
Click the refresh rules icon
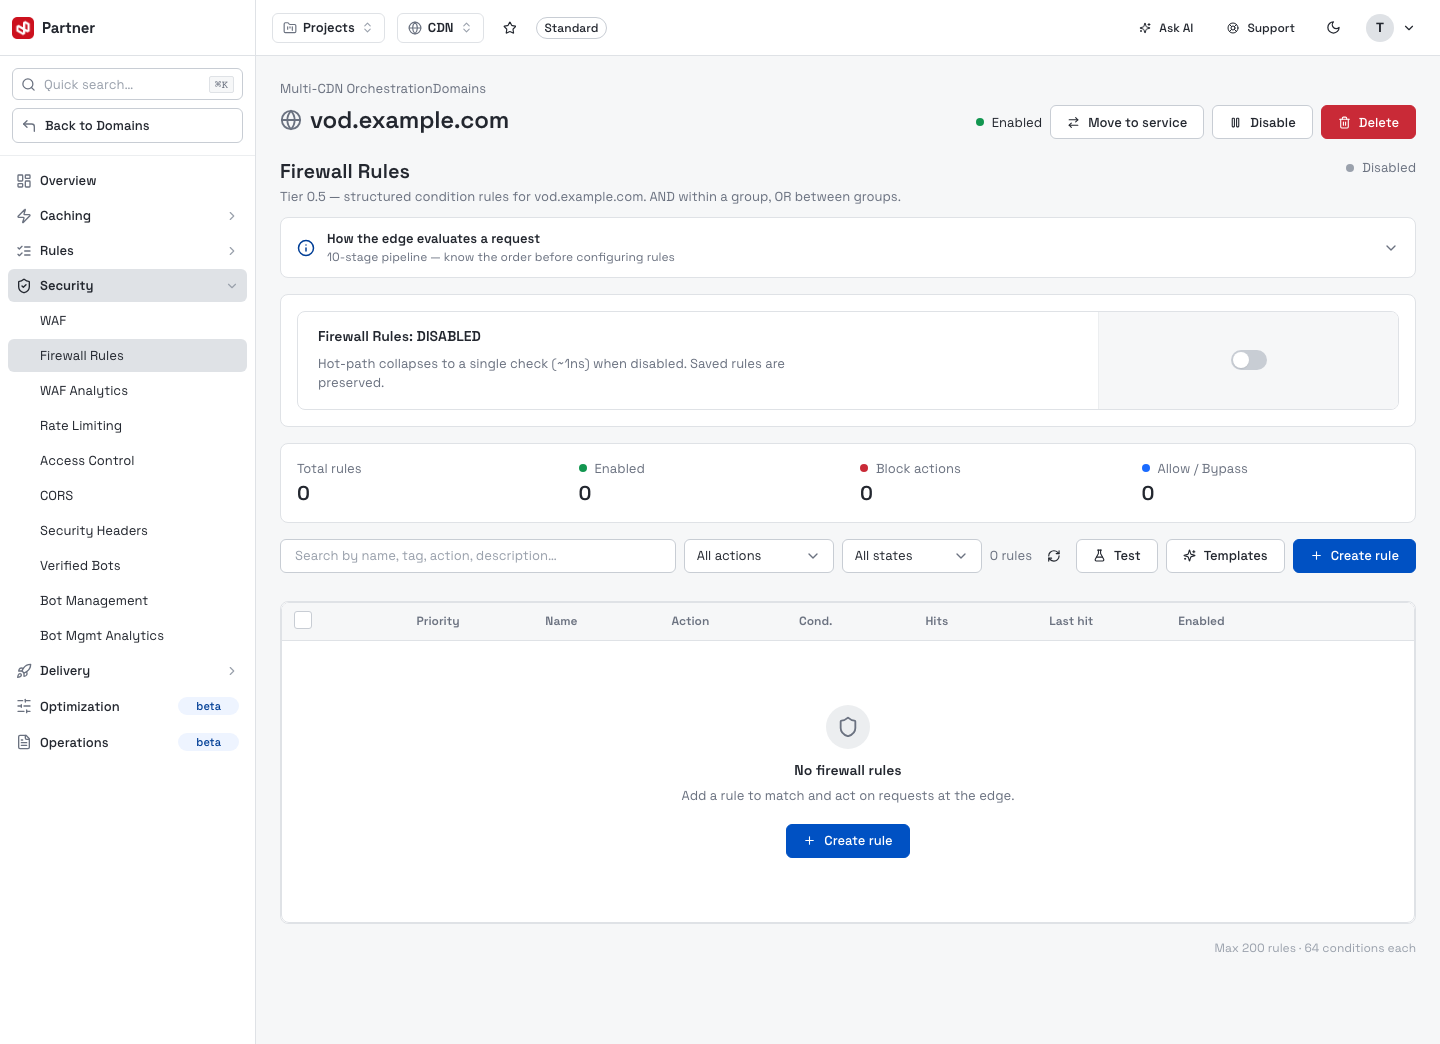coord(1054,556)
